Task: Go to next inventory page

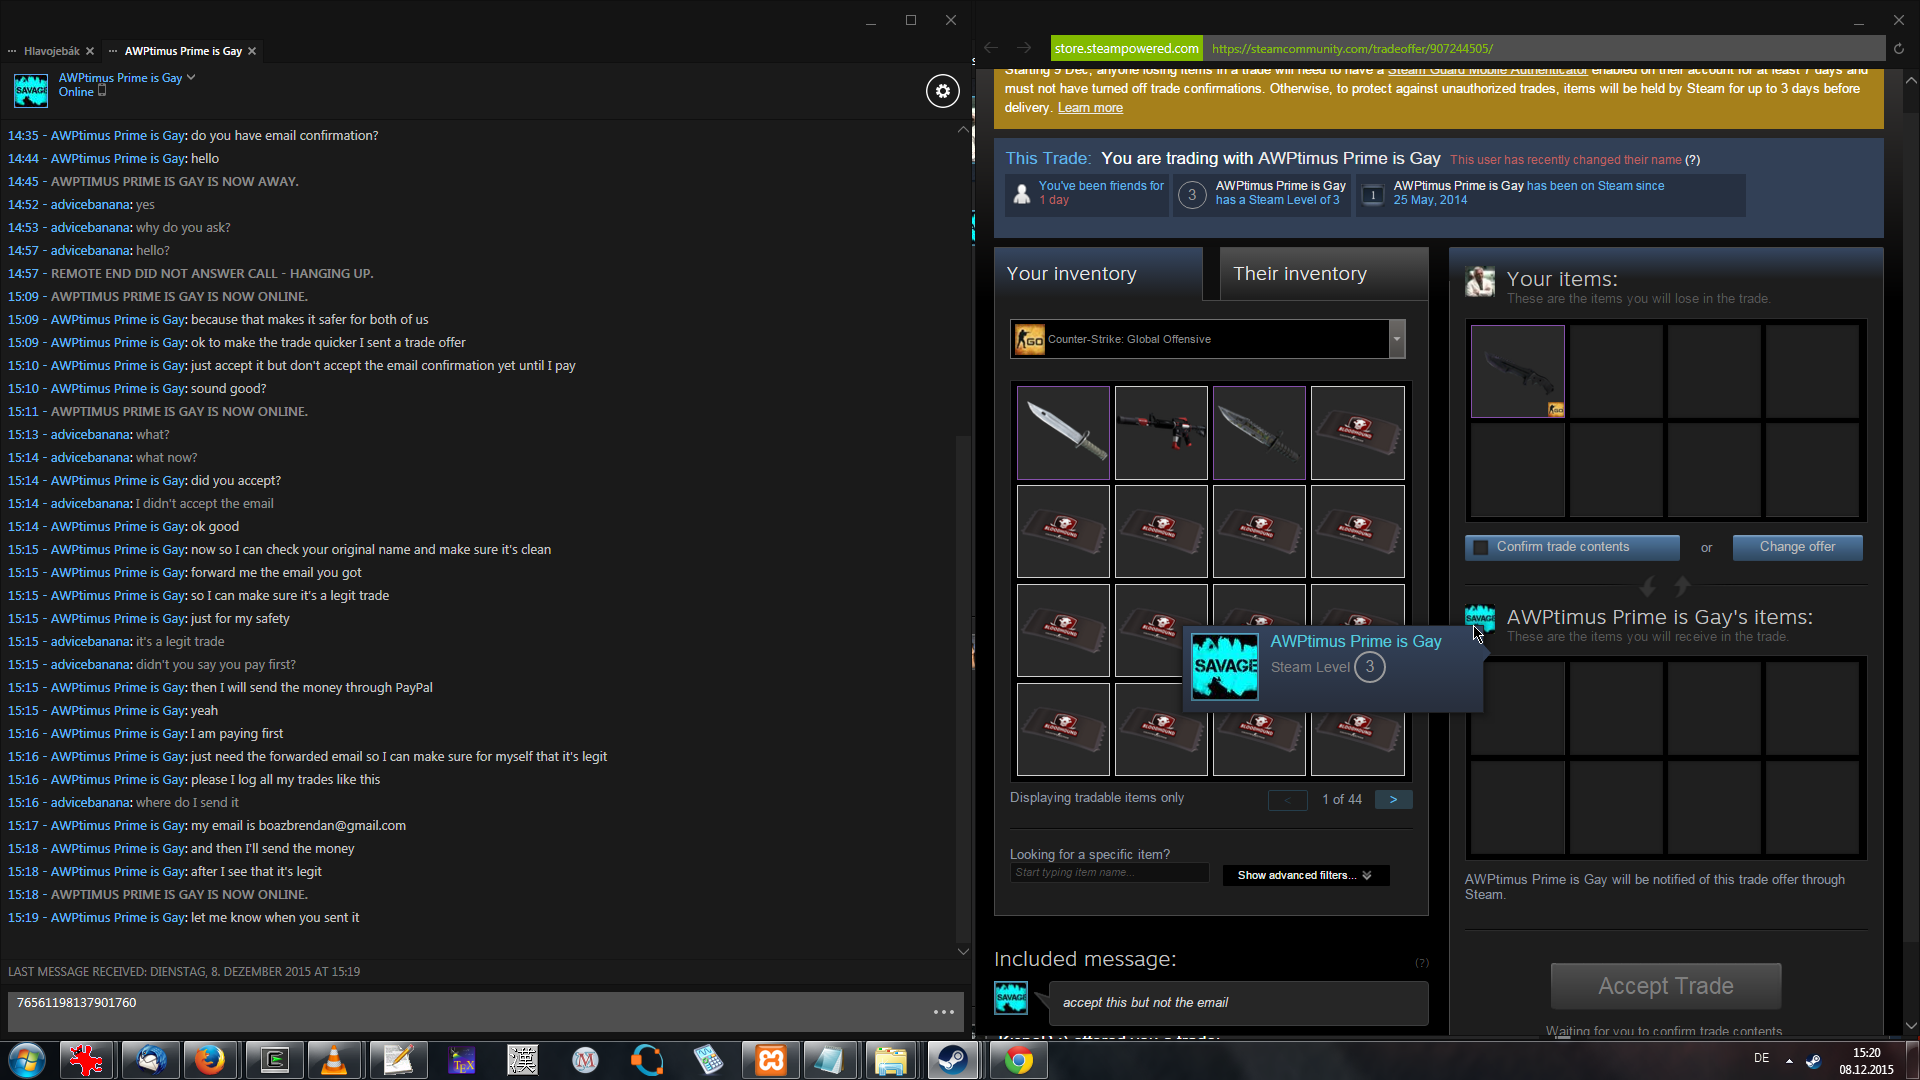Action: (x=1393, y=800)
